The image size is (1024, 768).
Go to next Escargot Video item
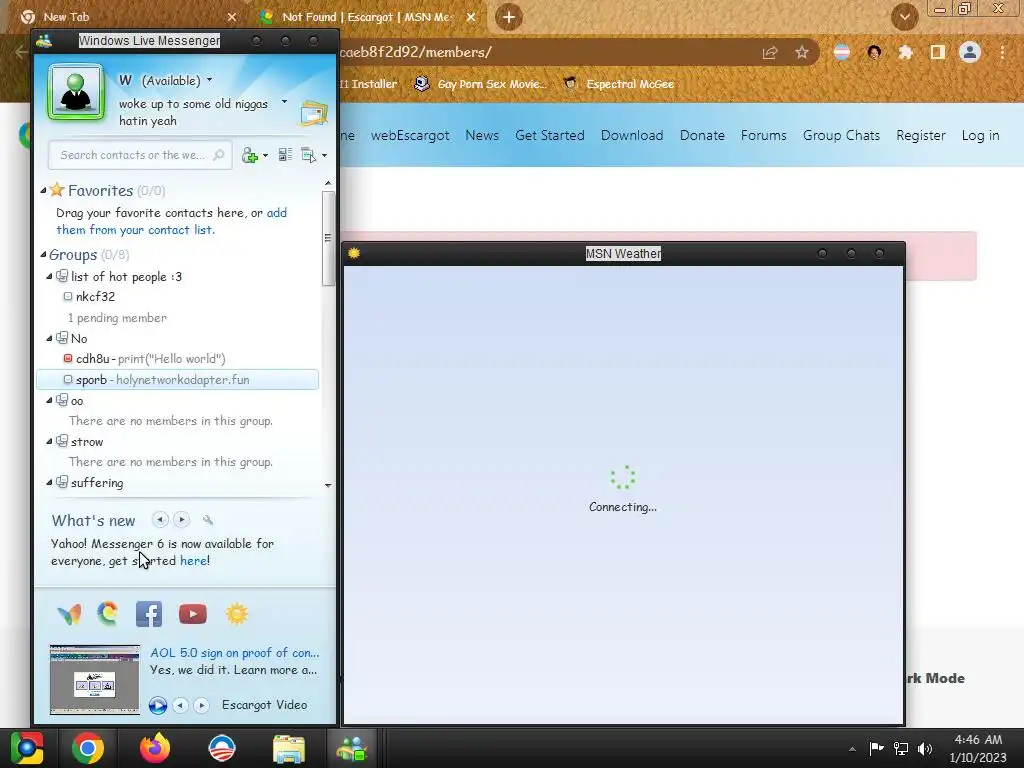(x=201, y=705)
